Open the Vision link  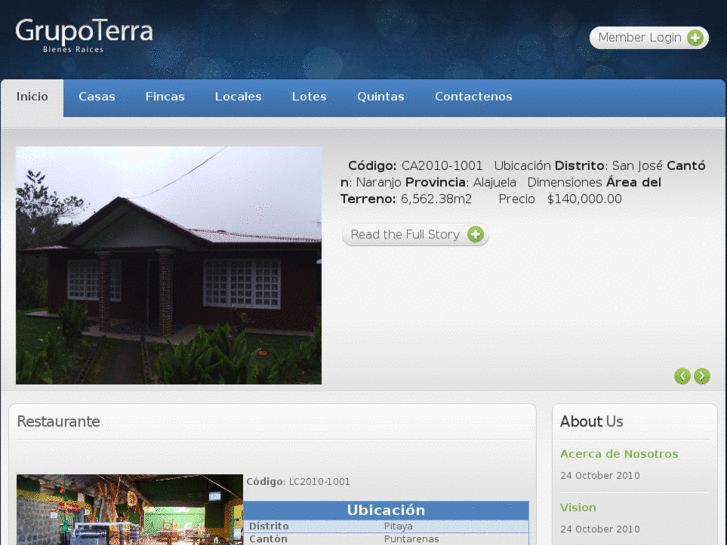click(x=578, y=507)
